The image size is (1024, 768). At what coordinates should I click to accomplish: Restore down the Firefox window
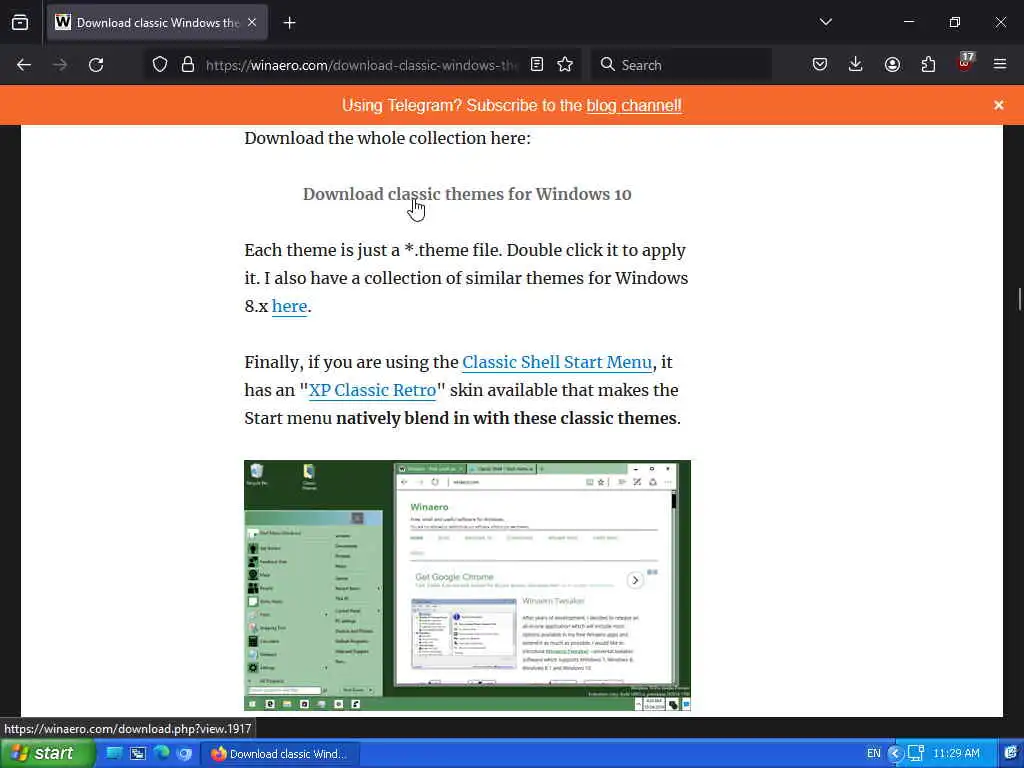point(954,22)
